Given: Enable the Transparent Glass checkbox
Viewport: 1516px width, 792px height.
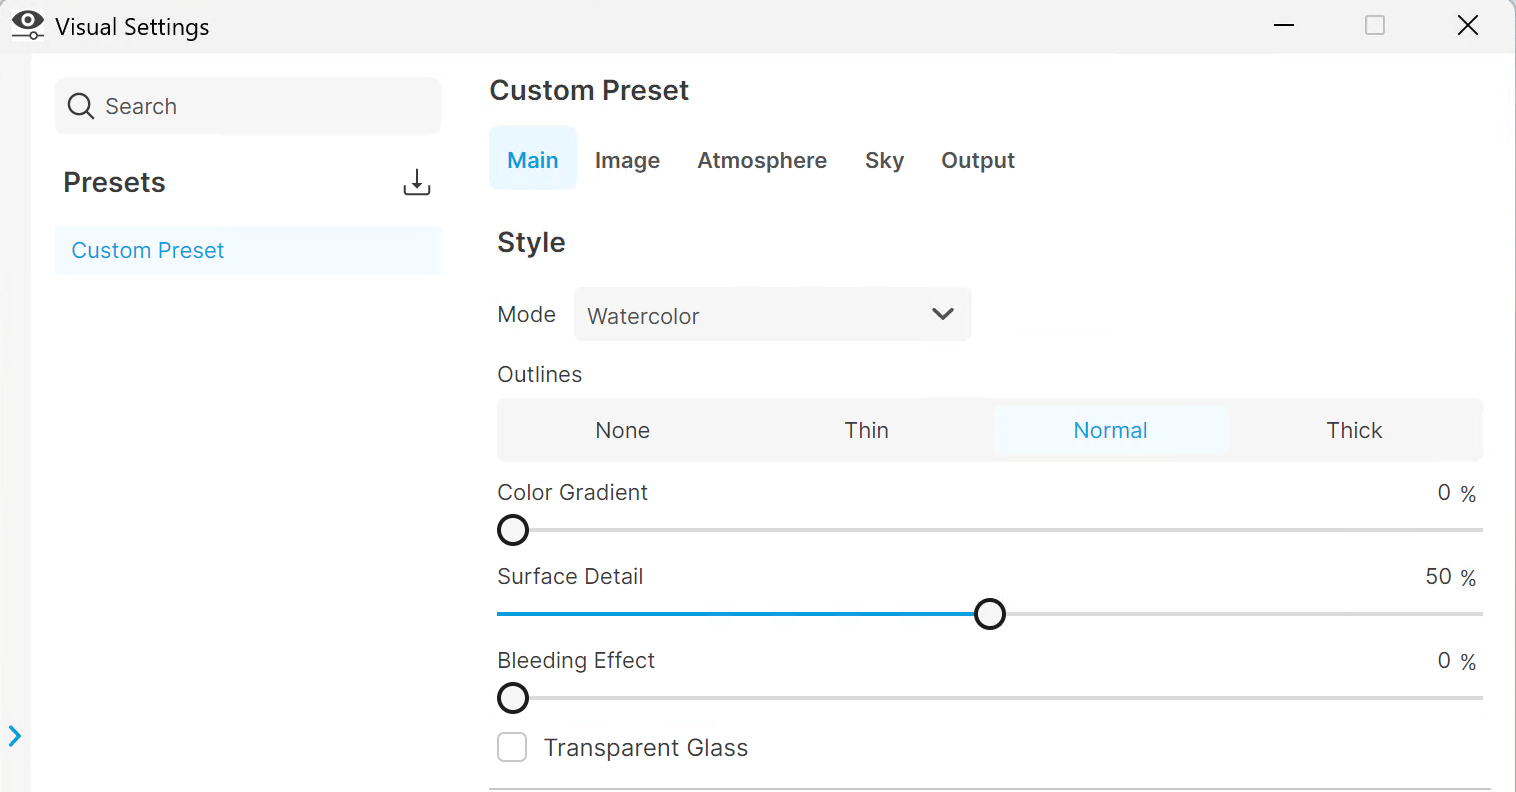Looking at the screenshot, I should click(512, 747).
